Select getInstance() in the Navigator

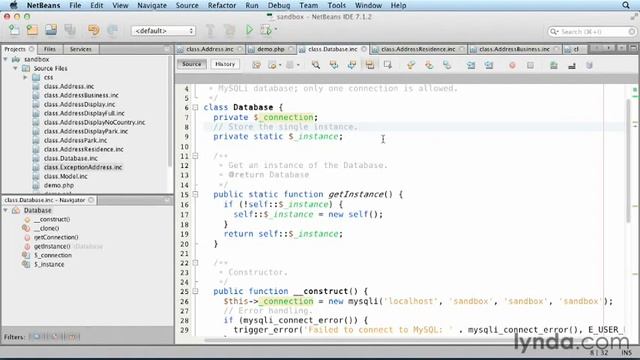tap(52, 246)
